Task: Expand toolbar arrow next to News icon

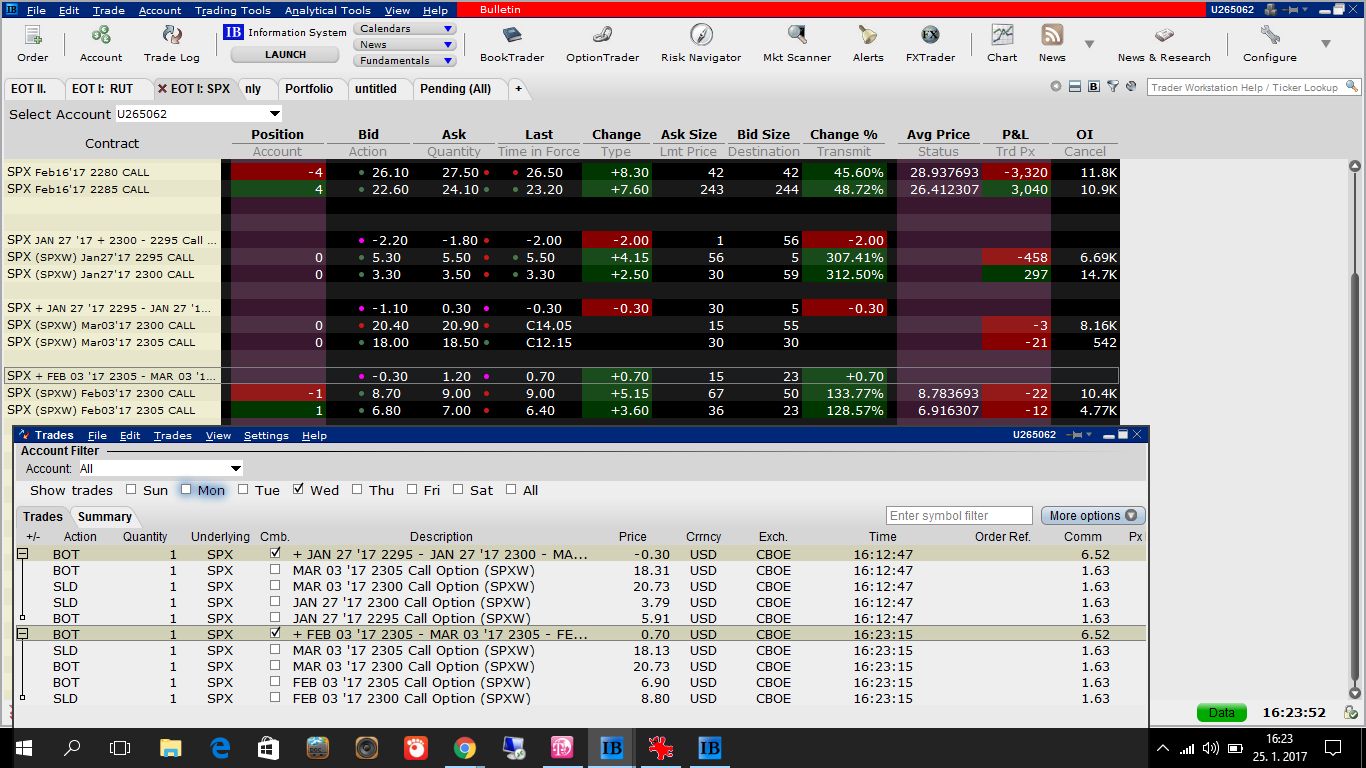Action: pos(1089,44)
